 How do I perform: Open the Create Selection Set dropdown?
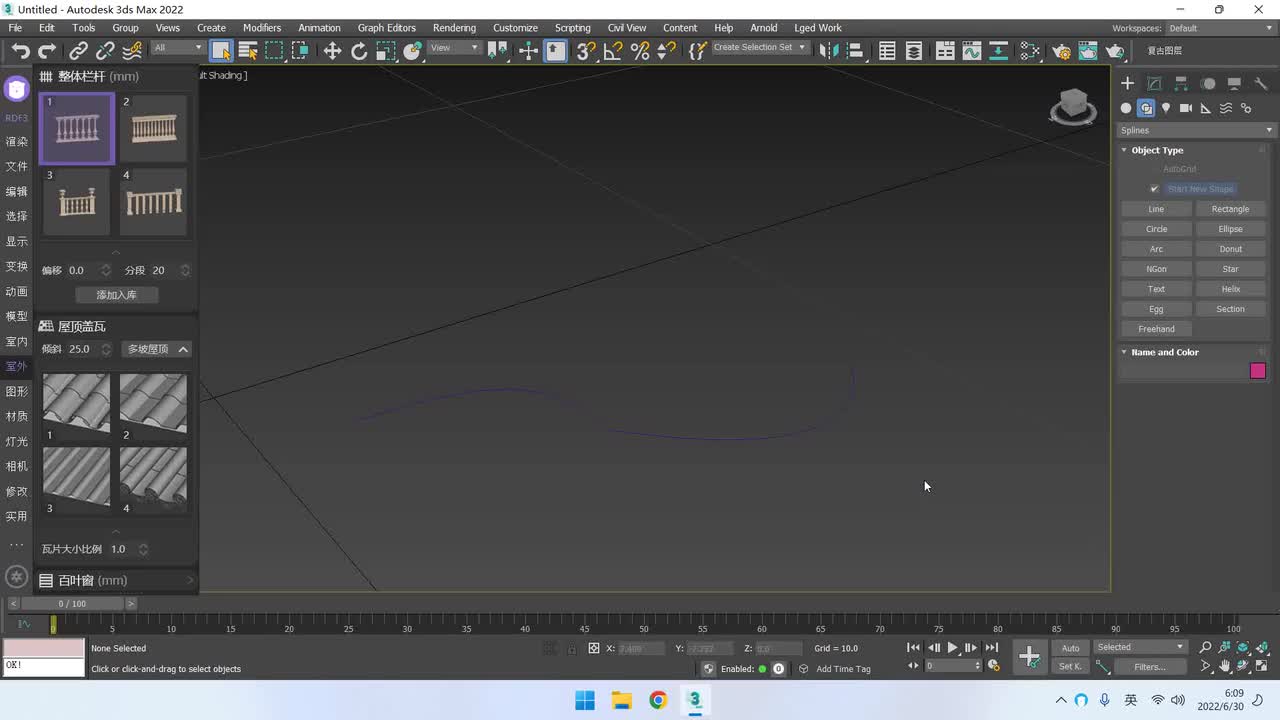[x=759, y=48]
